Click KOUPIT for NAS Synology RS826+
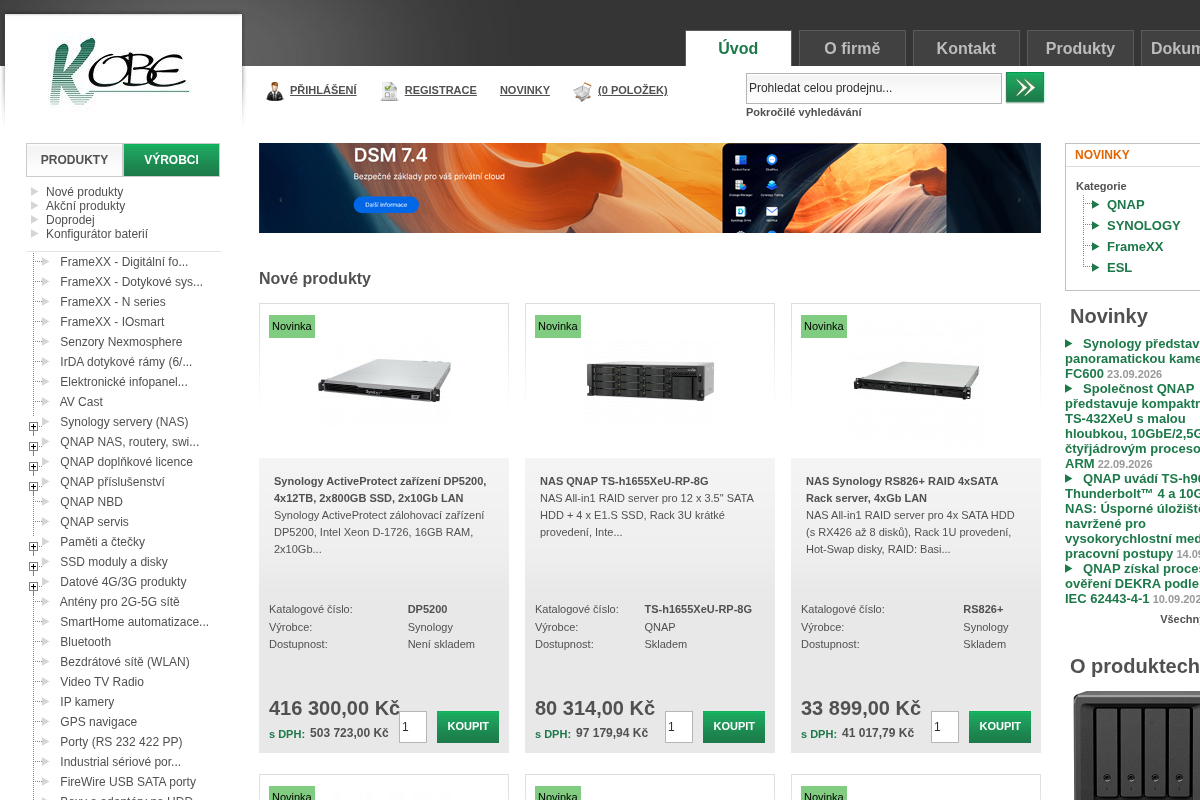The width and height of the screenshot is (1200, 800). [x=1000, y=727]
